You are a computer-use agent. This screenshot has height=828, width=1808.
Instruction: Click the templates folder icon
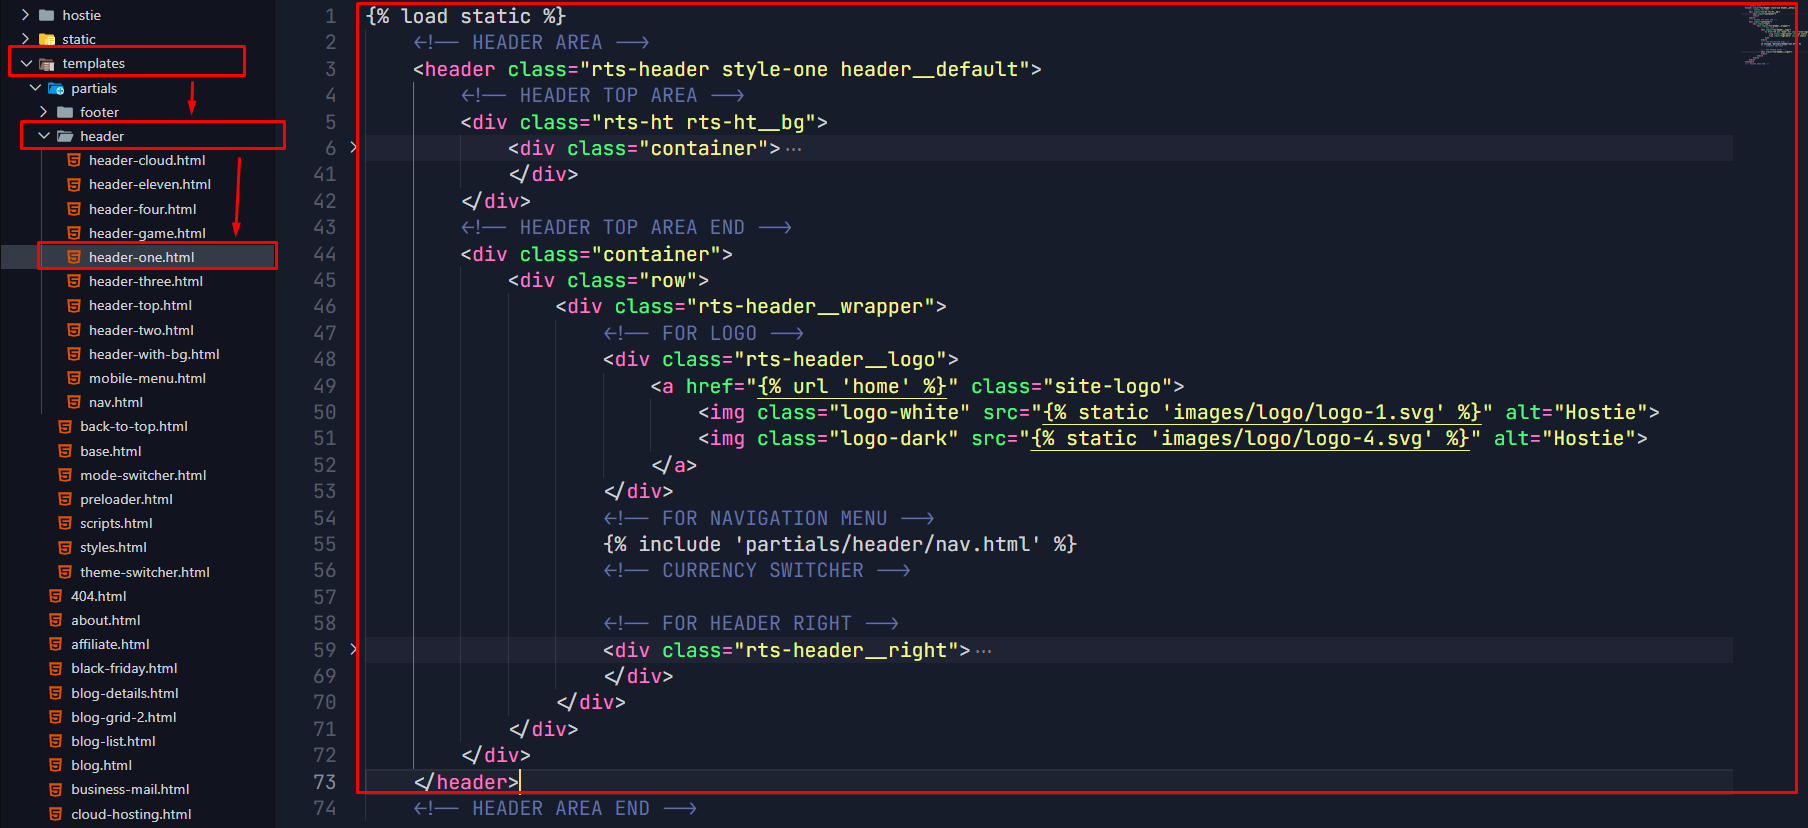click(x=47, y=63)
